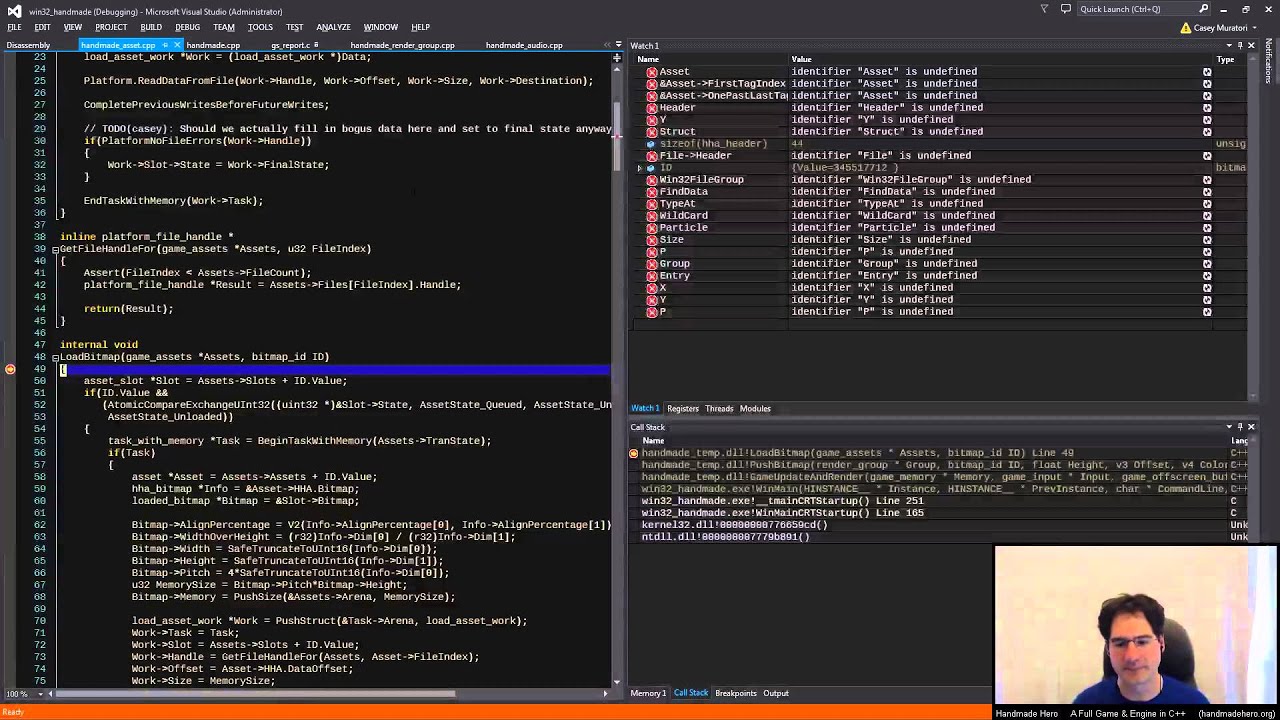This screenshot has width=1280, height=720.
Task: Open the DEBUG menu
Action: (x=187, y=27)
